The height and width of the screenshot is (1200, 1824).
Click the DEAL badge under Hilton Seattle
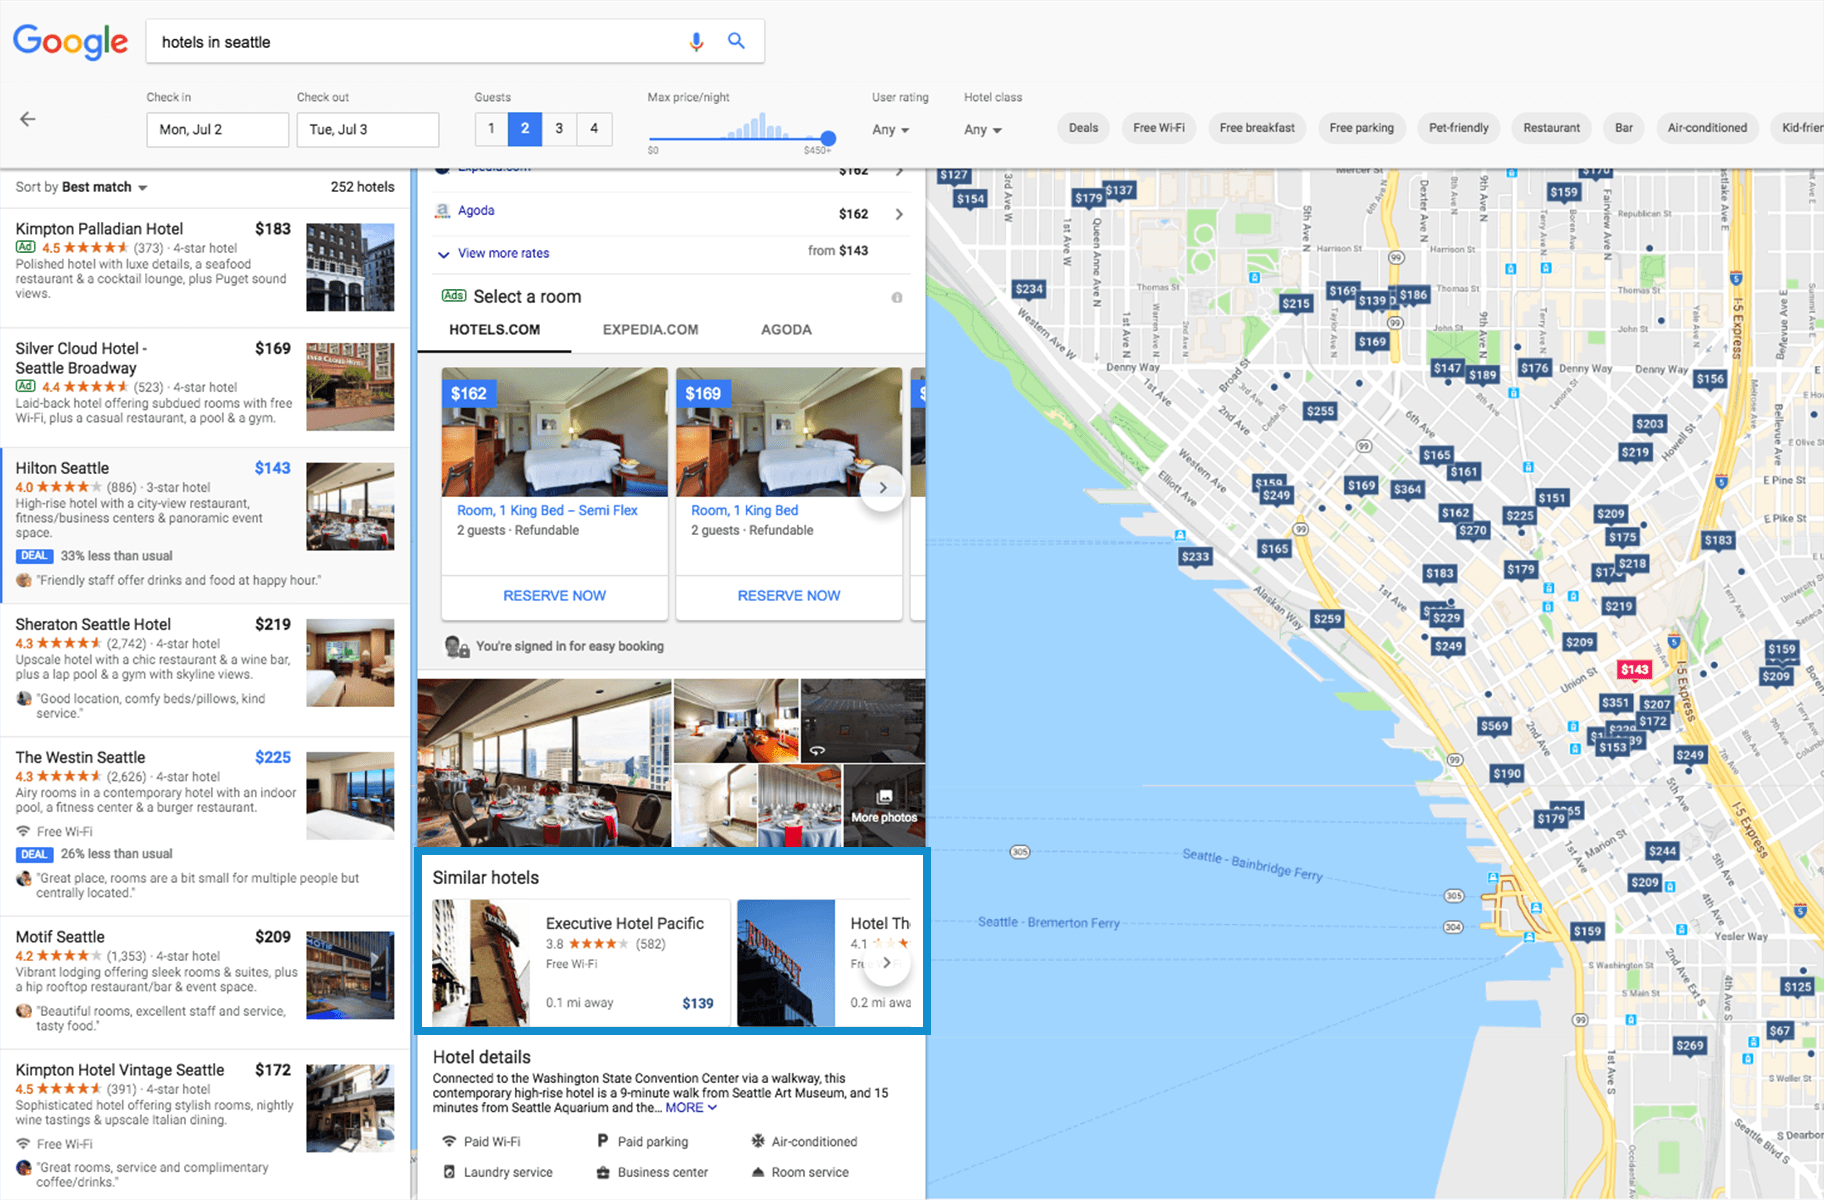[x=34, y=556]
